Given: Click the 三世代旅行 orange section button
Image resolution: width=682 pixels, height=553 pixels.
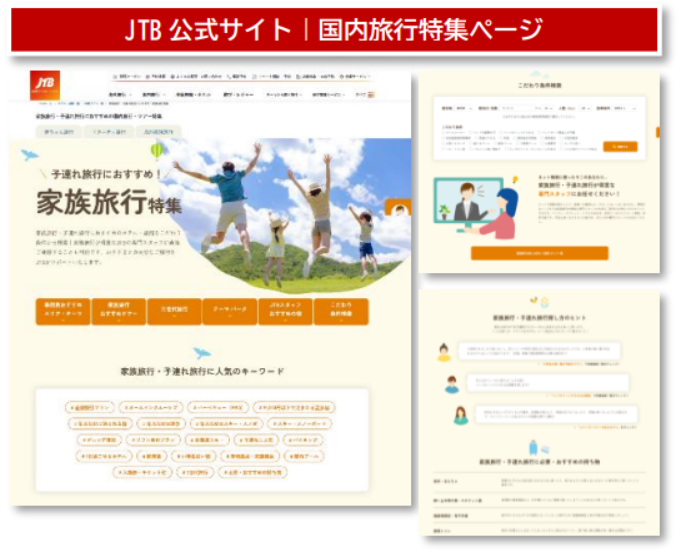Looking at the screenshot, I should [x=174, y=312].
